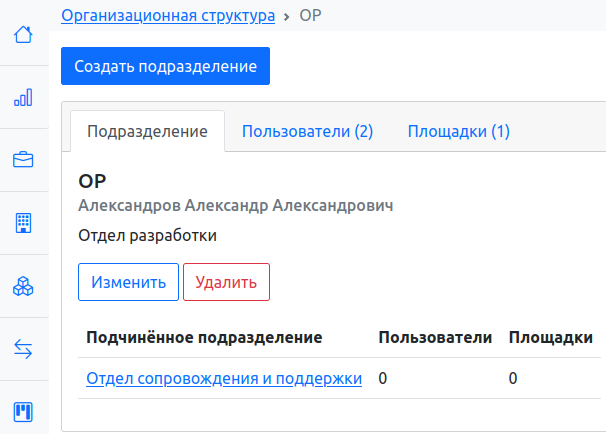The height and width of the screenshot is (434, 606).
Task: Select the Площадки (1) tab
Action: 458,131
